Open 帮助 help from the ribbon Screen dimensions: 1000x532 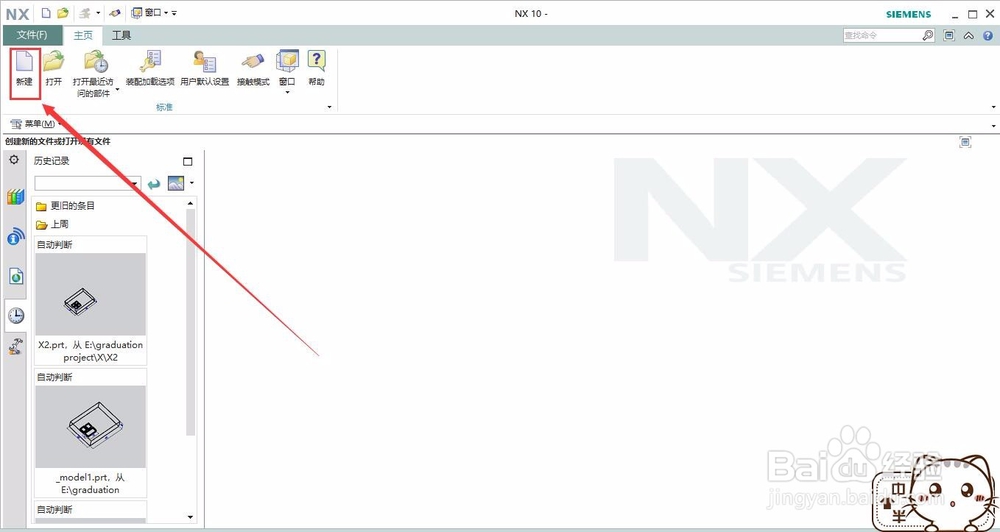coord(316,69)
